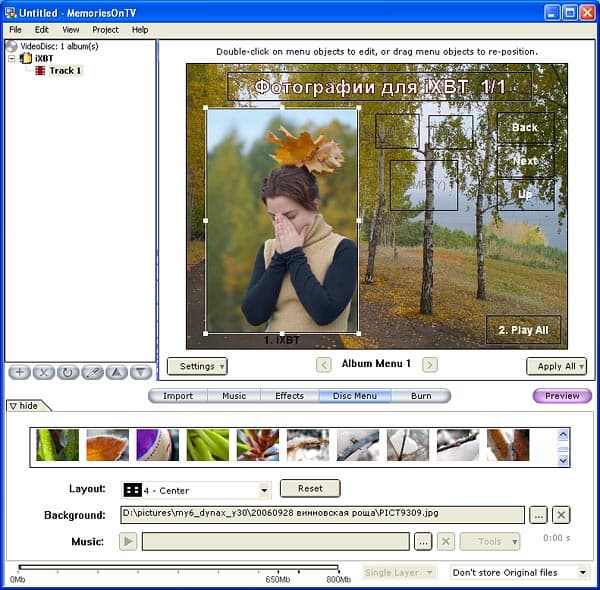
Task: Collapse the iXBT tree node
Action: pyautogui.click(x=12, y=59)
